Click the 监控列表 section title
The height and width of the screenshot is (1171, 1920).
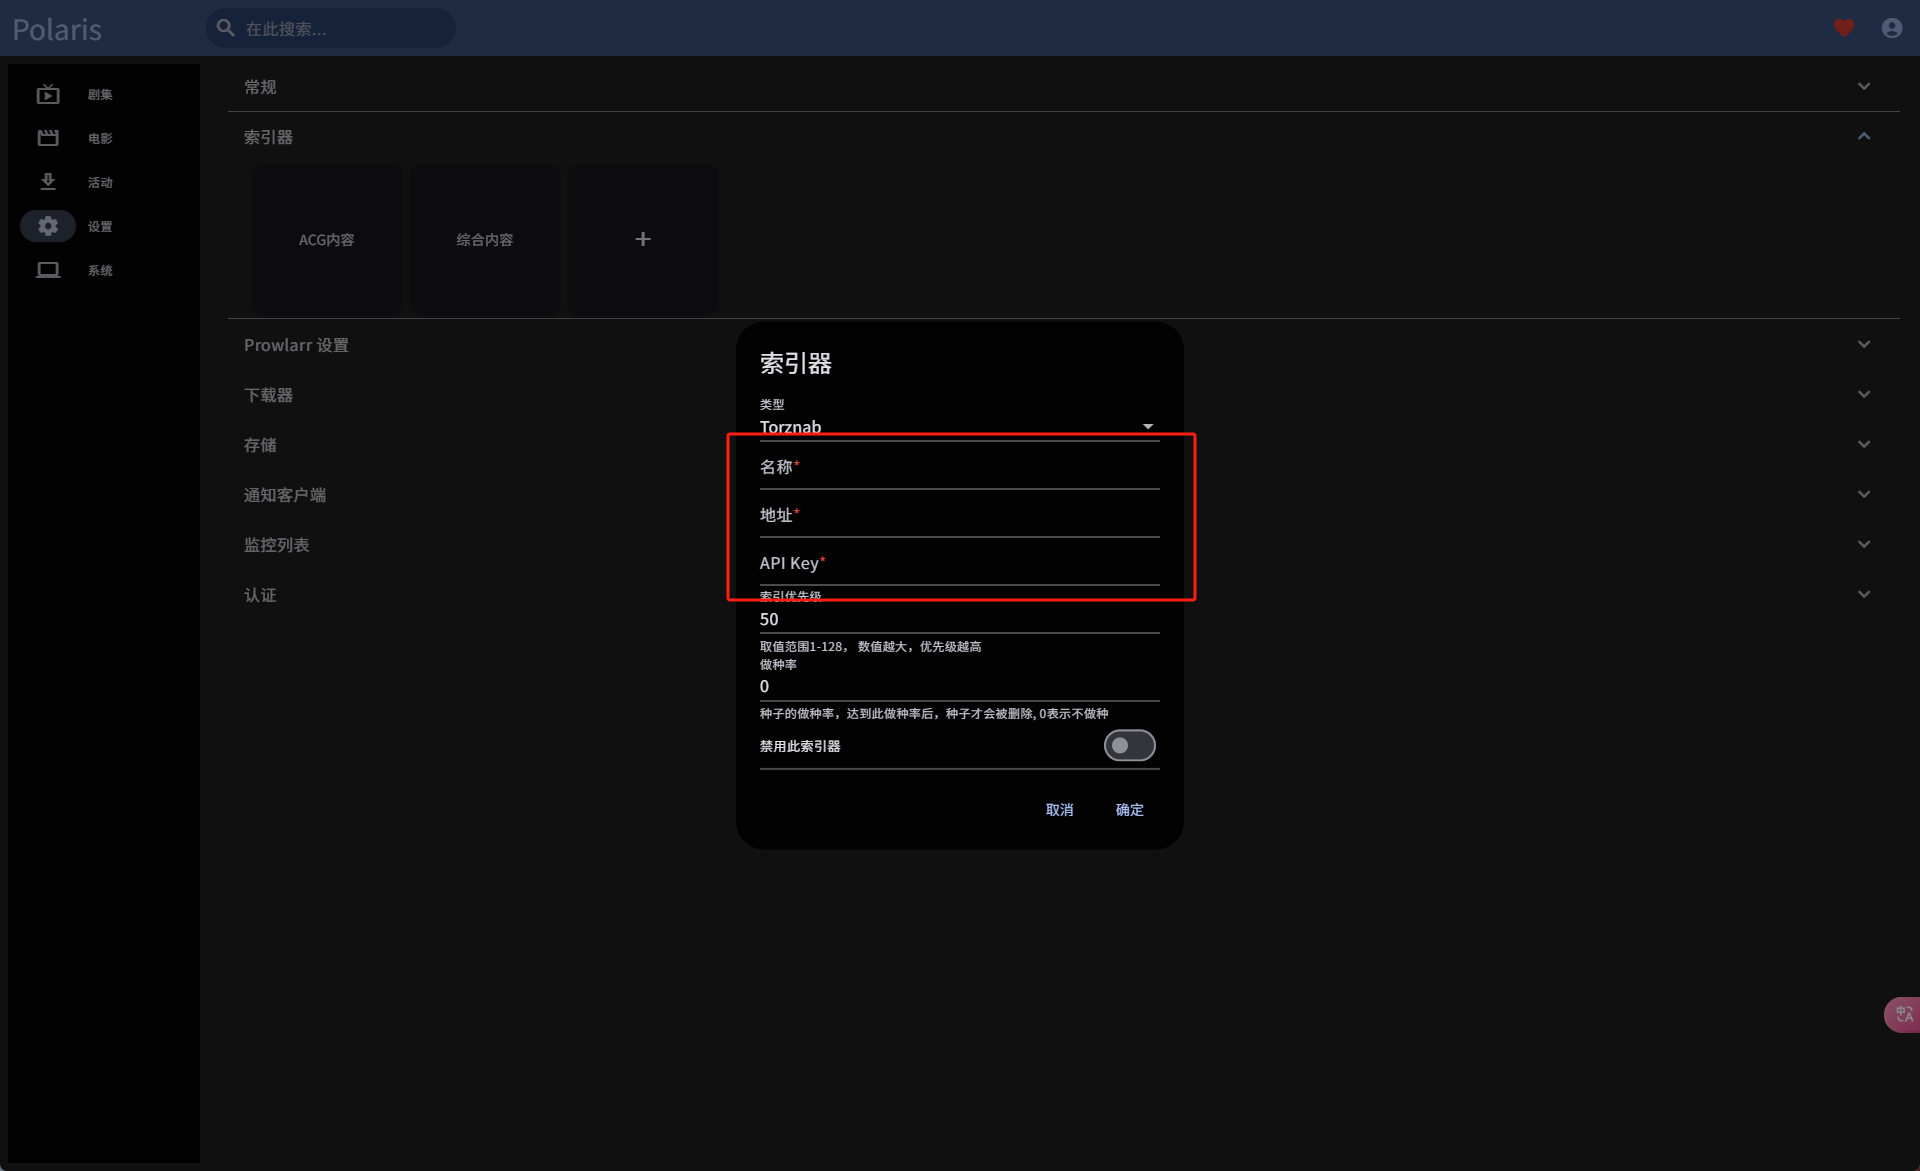click(277, 545)
